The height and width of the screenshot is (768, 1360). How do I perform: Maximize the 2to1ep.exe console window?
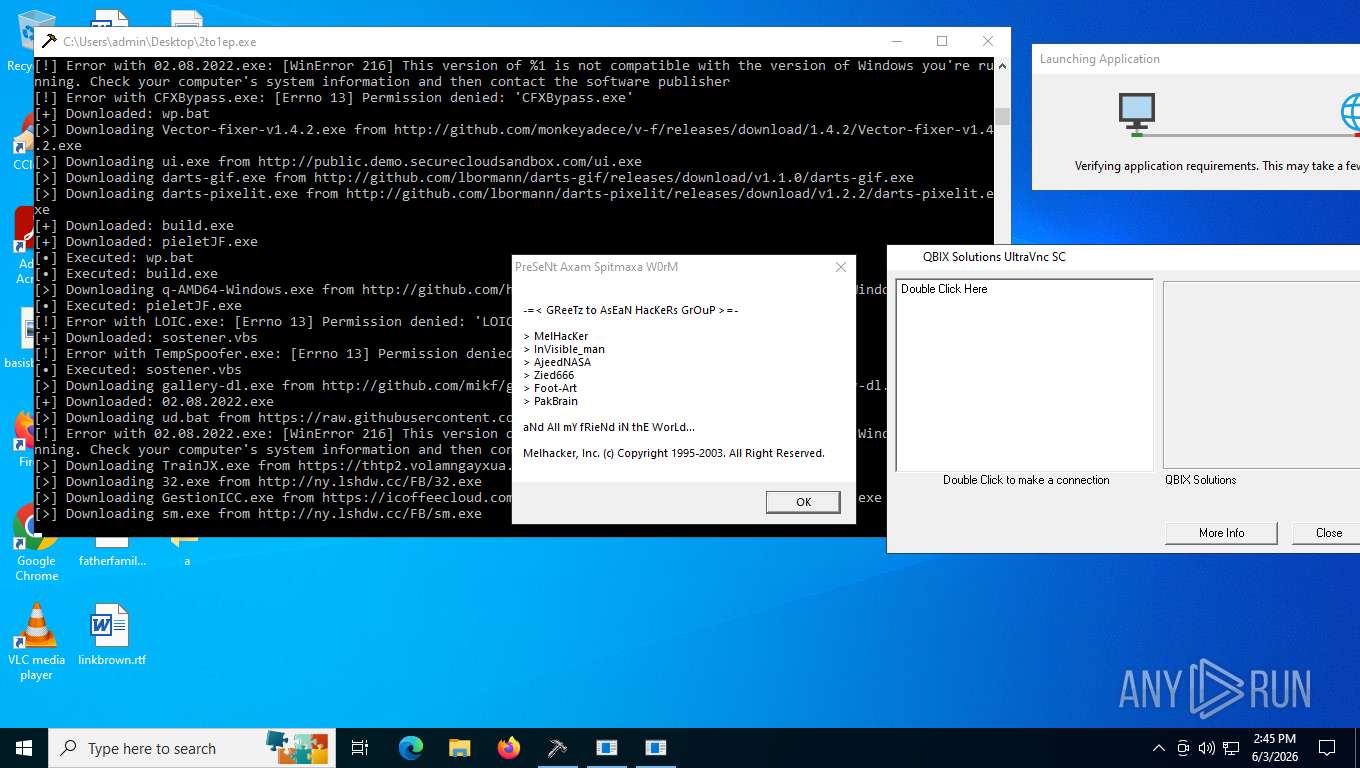pos(941,42)
